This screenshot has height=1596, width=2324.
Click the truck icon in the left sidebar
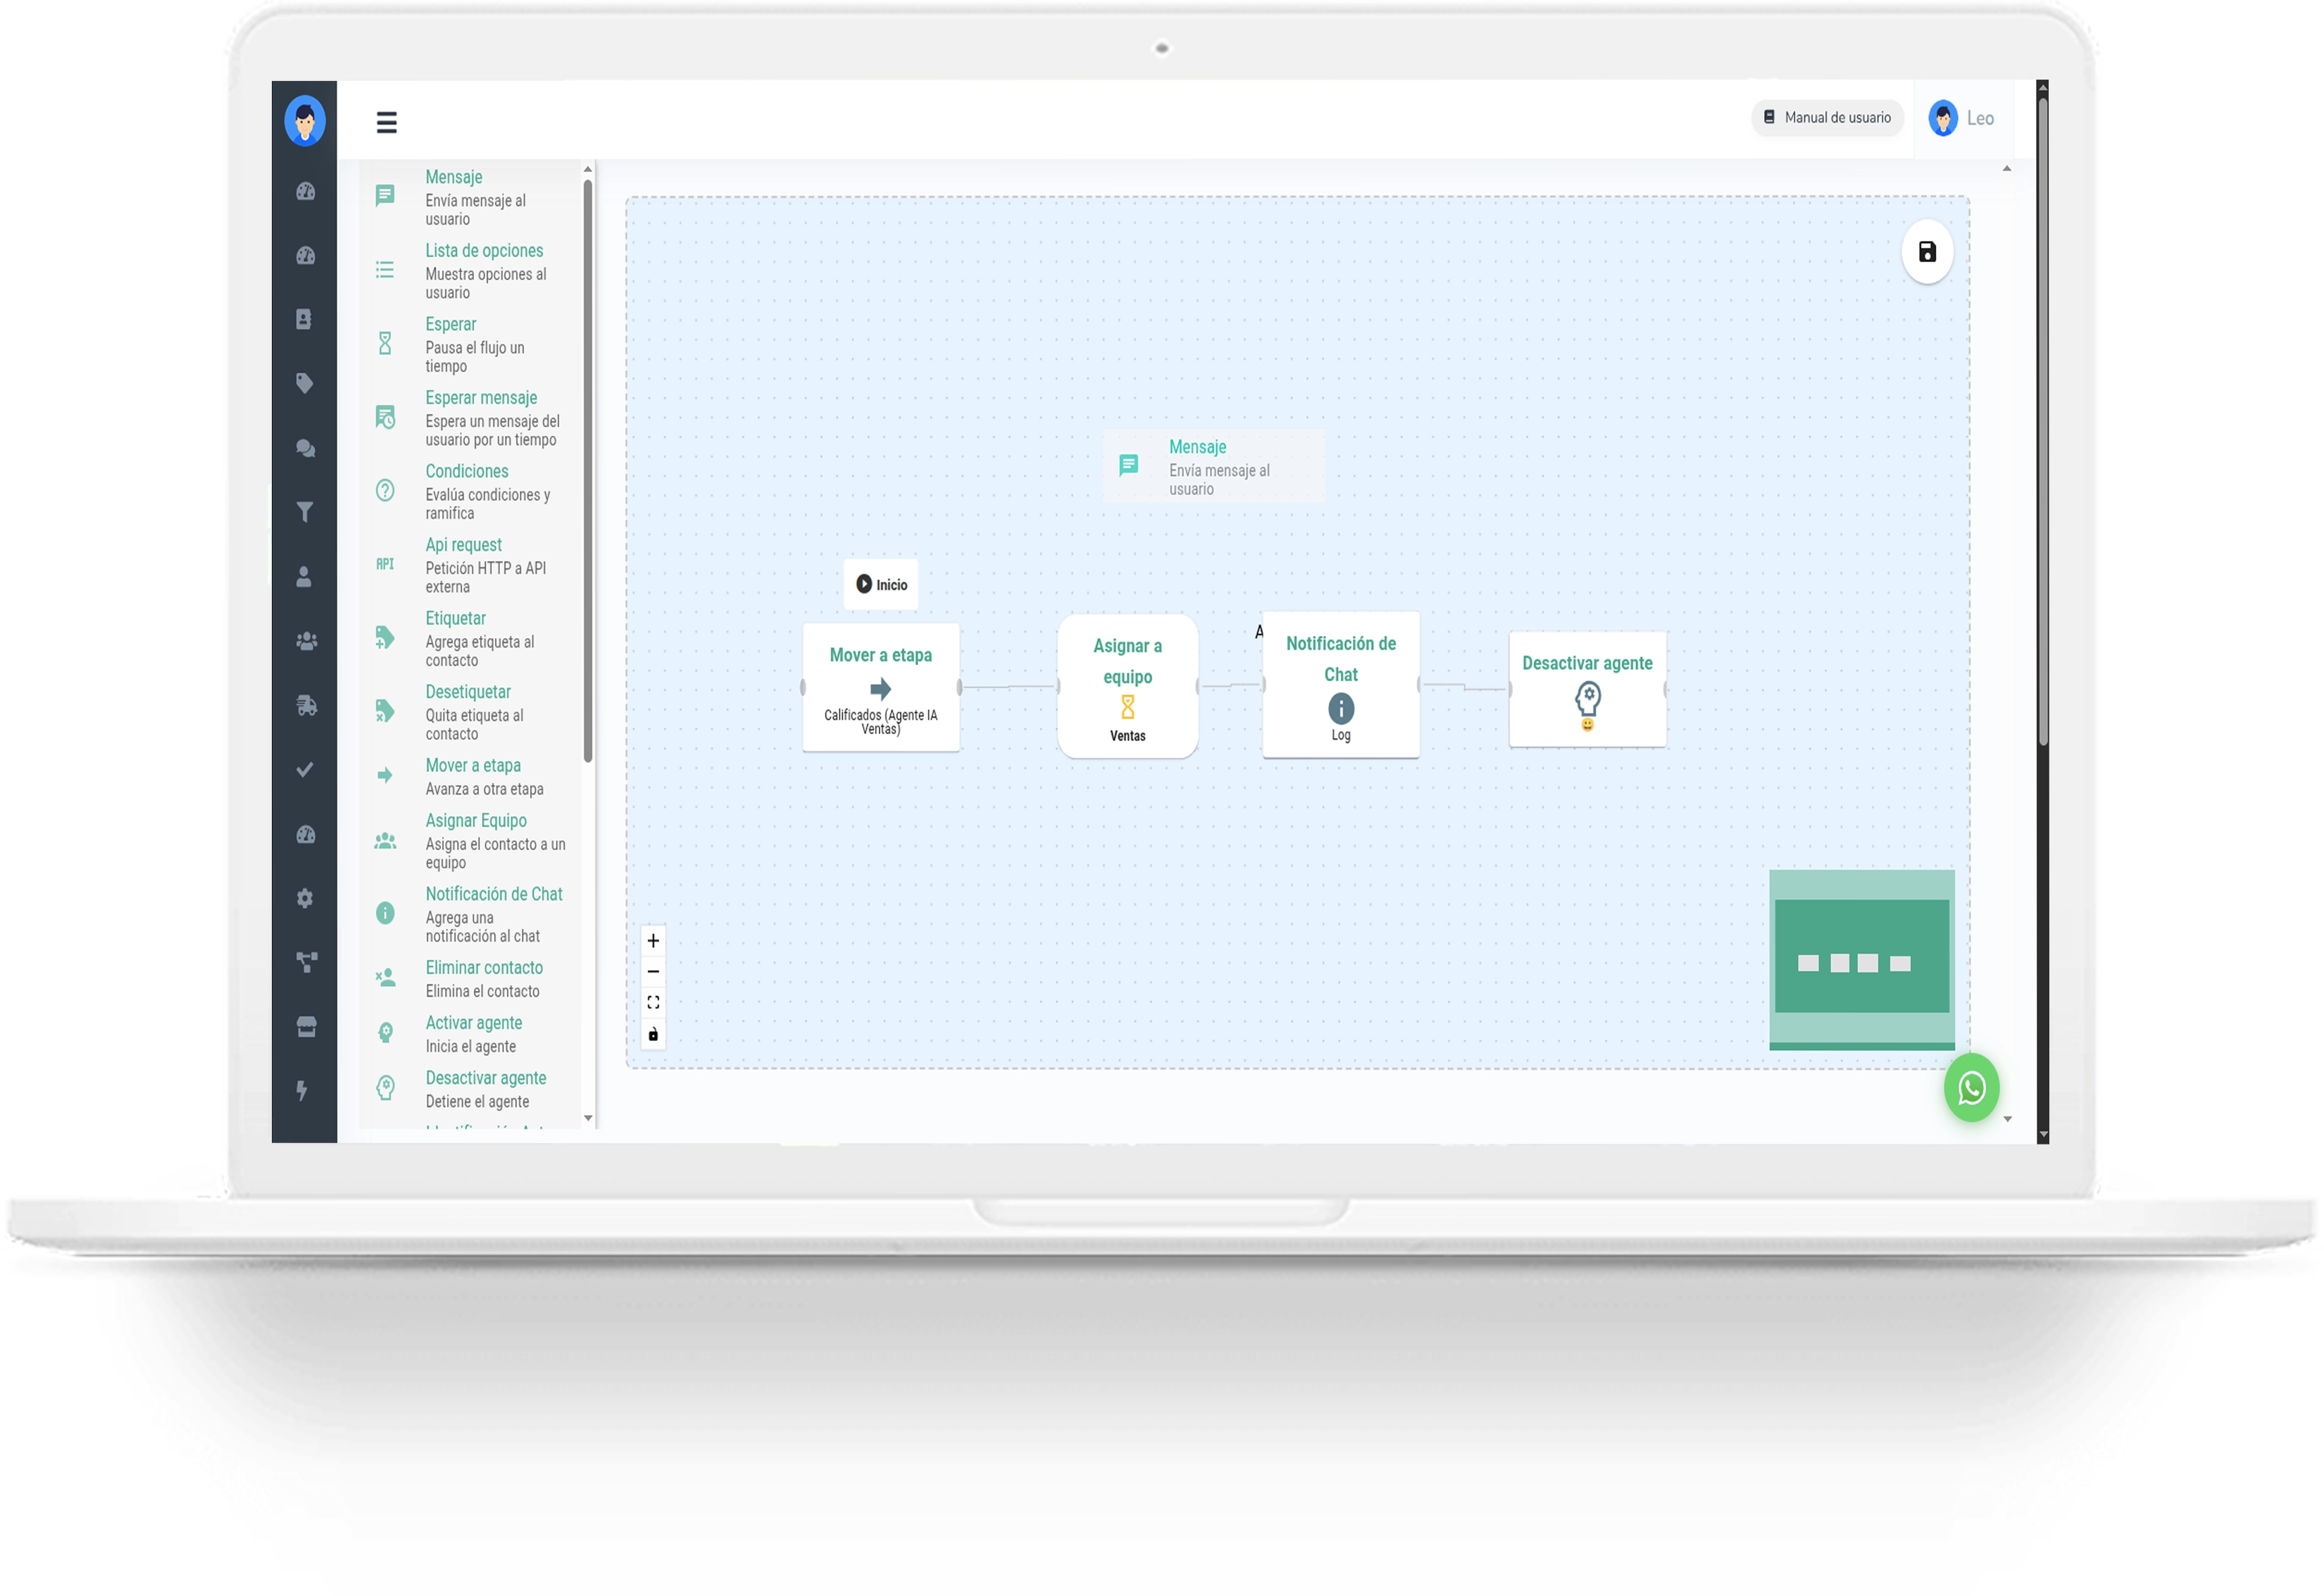306,705
